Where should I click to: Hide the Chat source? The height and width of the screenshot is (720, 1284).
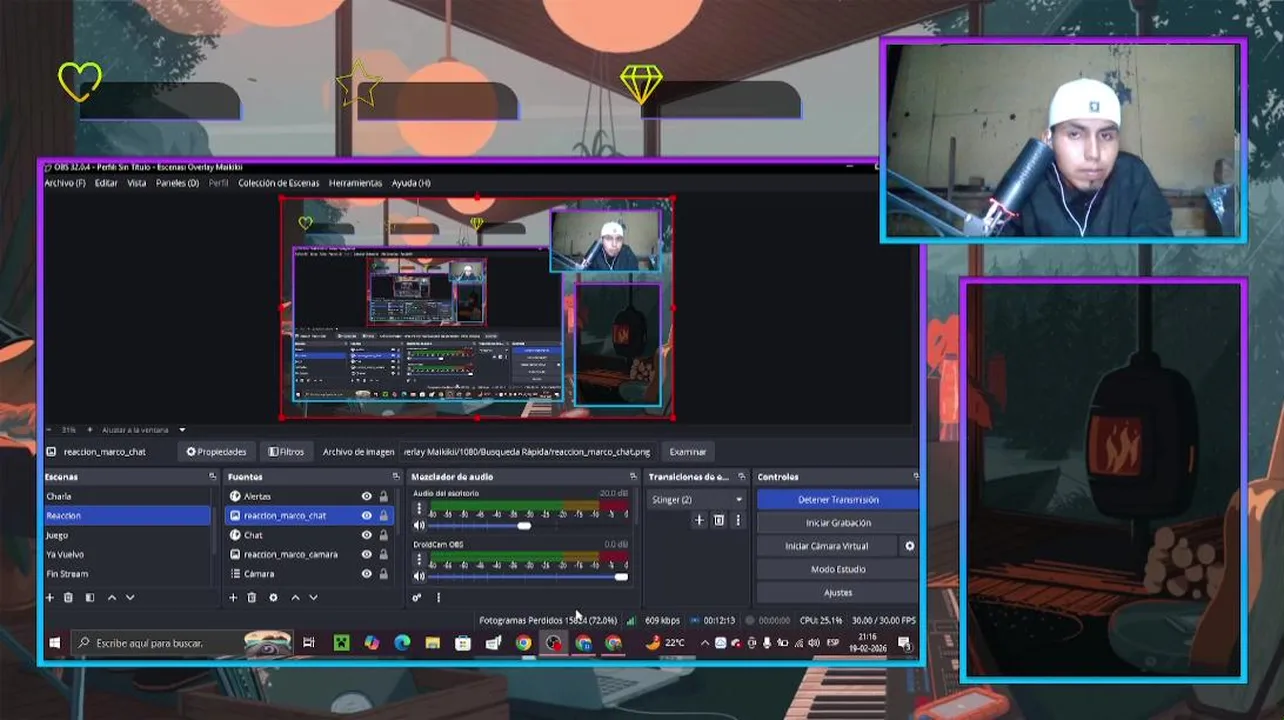366,535
